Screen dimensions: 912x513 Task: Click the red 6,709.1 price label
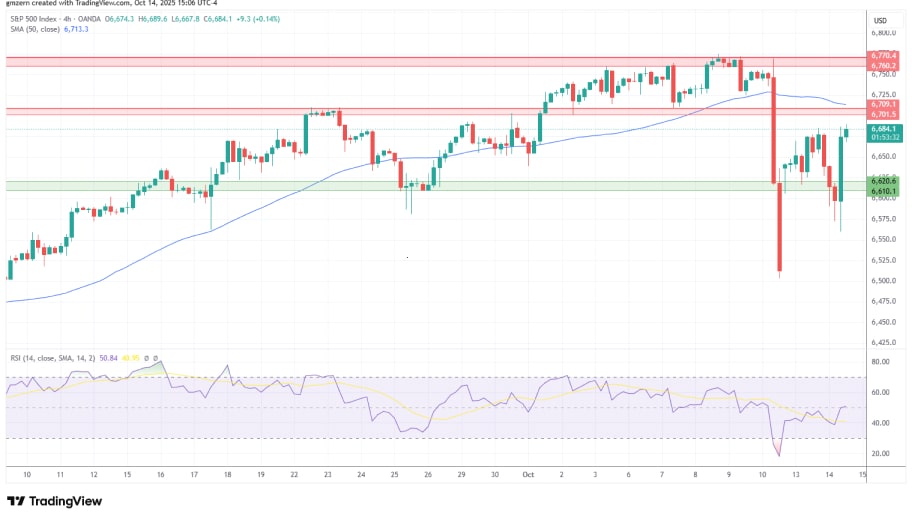[884, 104]
